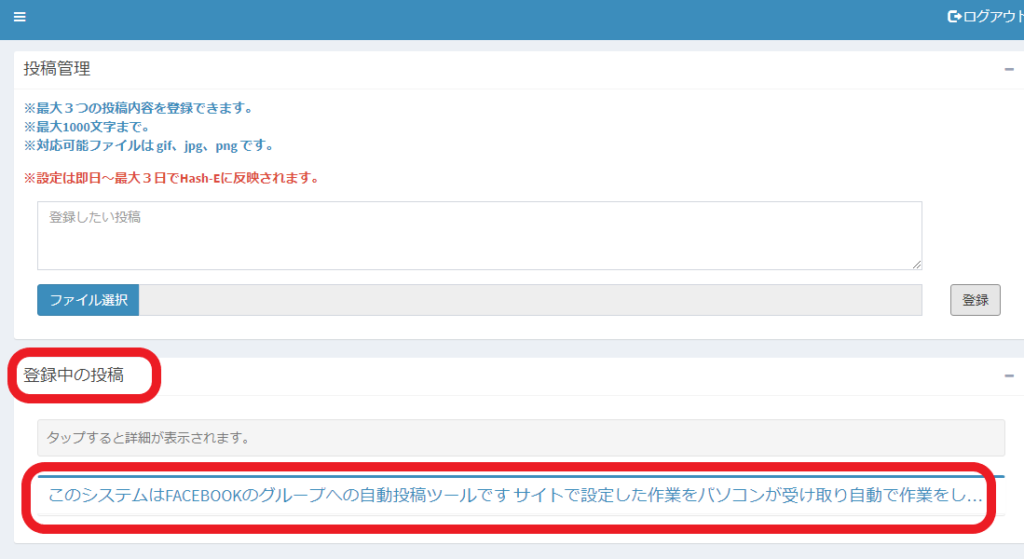Open the registered post about the FACEBOOK auto-posting tool
The height and width of the screenshot is (559, 1024).
point(515,495)
